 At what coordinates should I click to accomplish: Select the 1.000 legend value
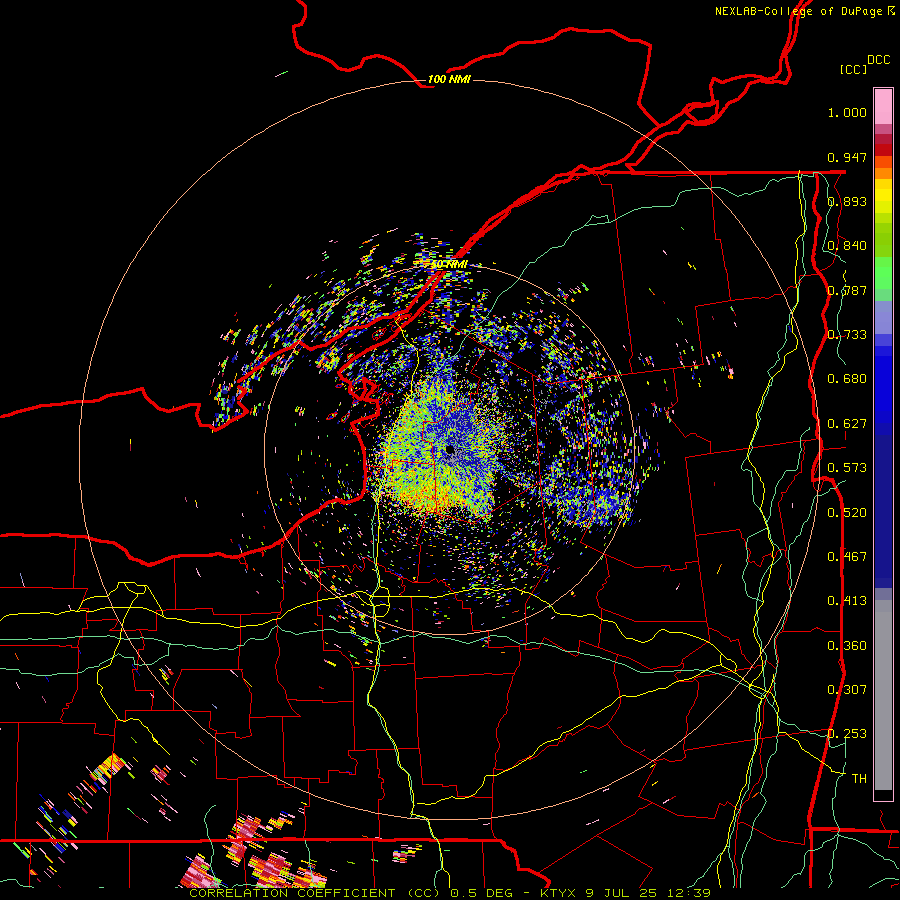[x=847, y=112]
